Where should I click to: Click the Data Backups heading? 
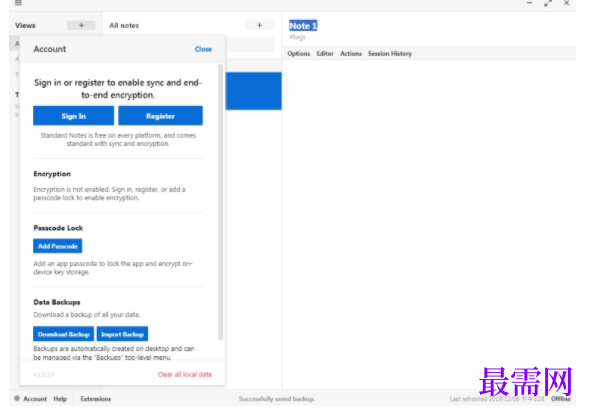click(57, 302)
